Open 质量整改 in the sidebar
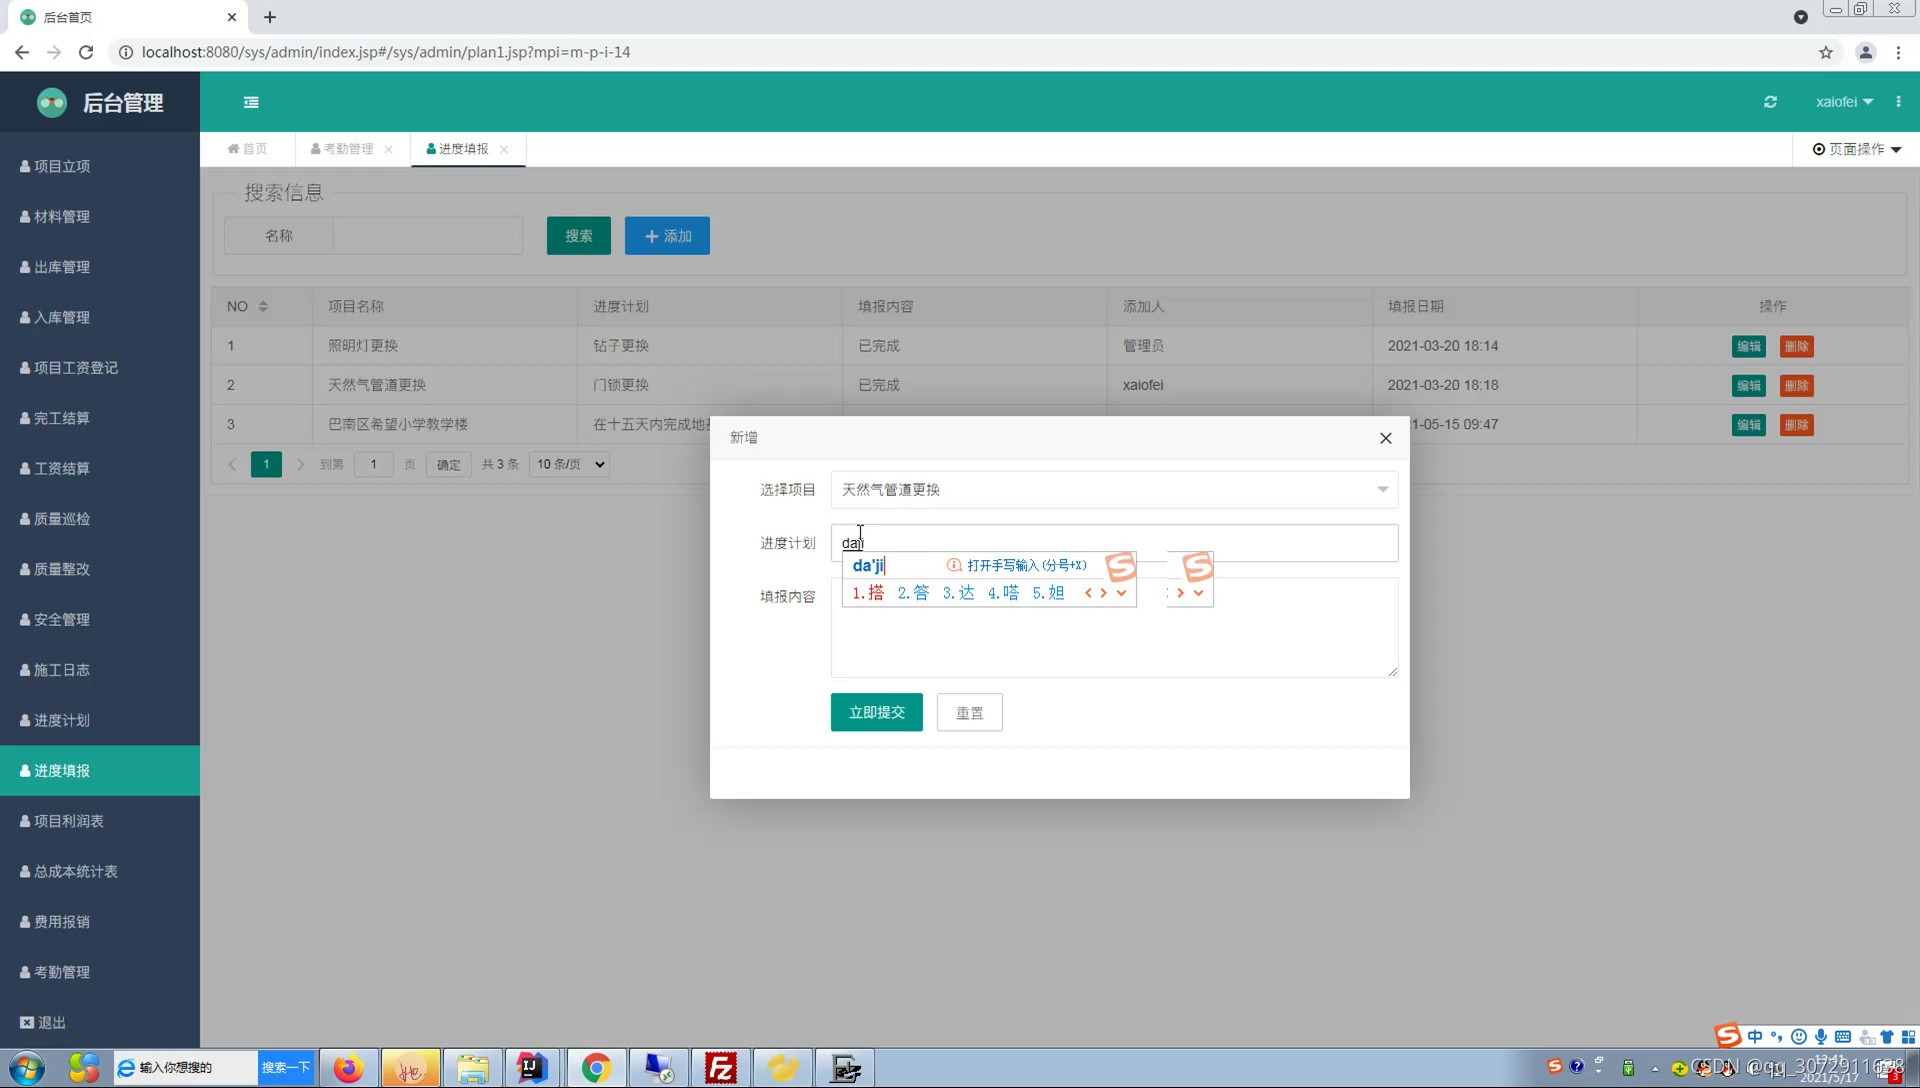This screenshot has width=1920, height=1088. (x=100, y=569)
